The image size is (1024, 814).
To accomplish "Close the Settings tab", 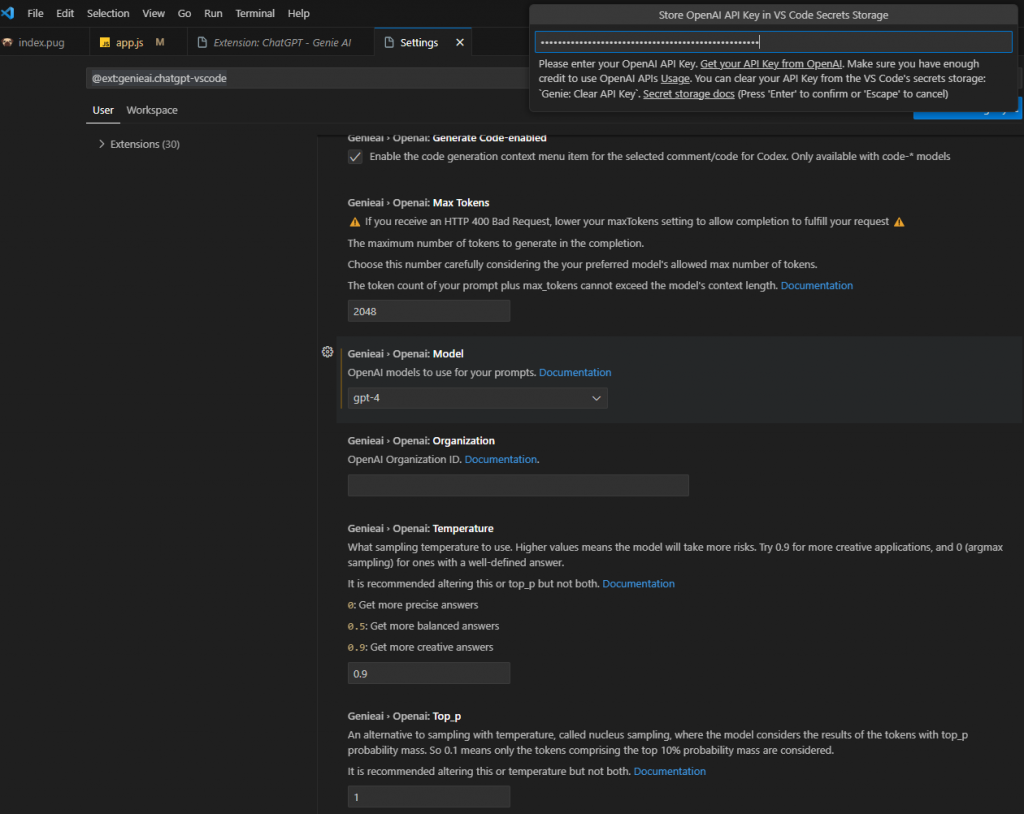I will coord(460,42).
